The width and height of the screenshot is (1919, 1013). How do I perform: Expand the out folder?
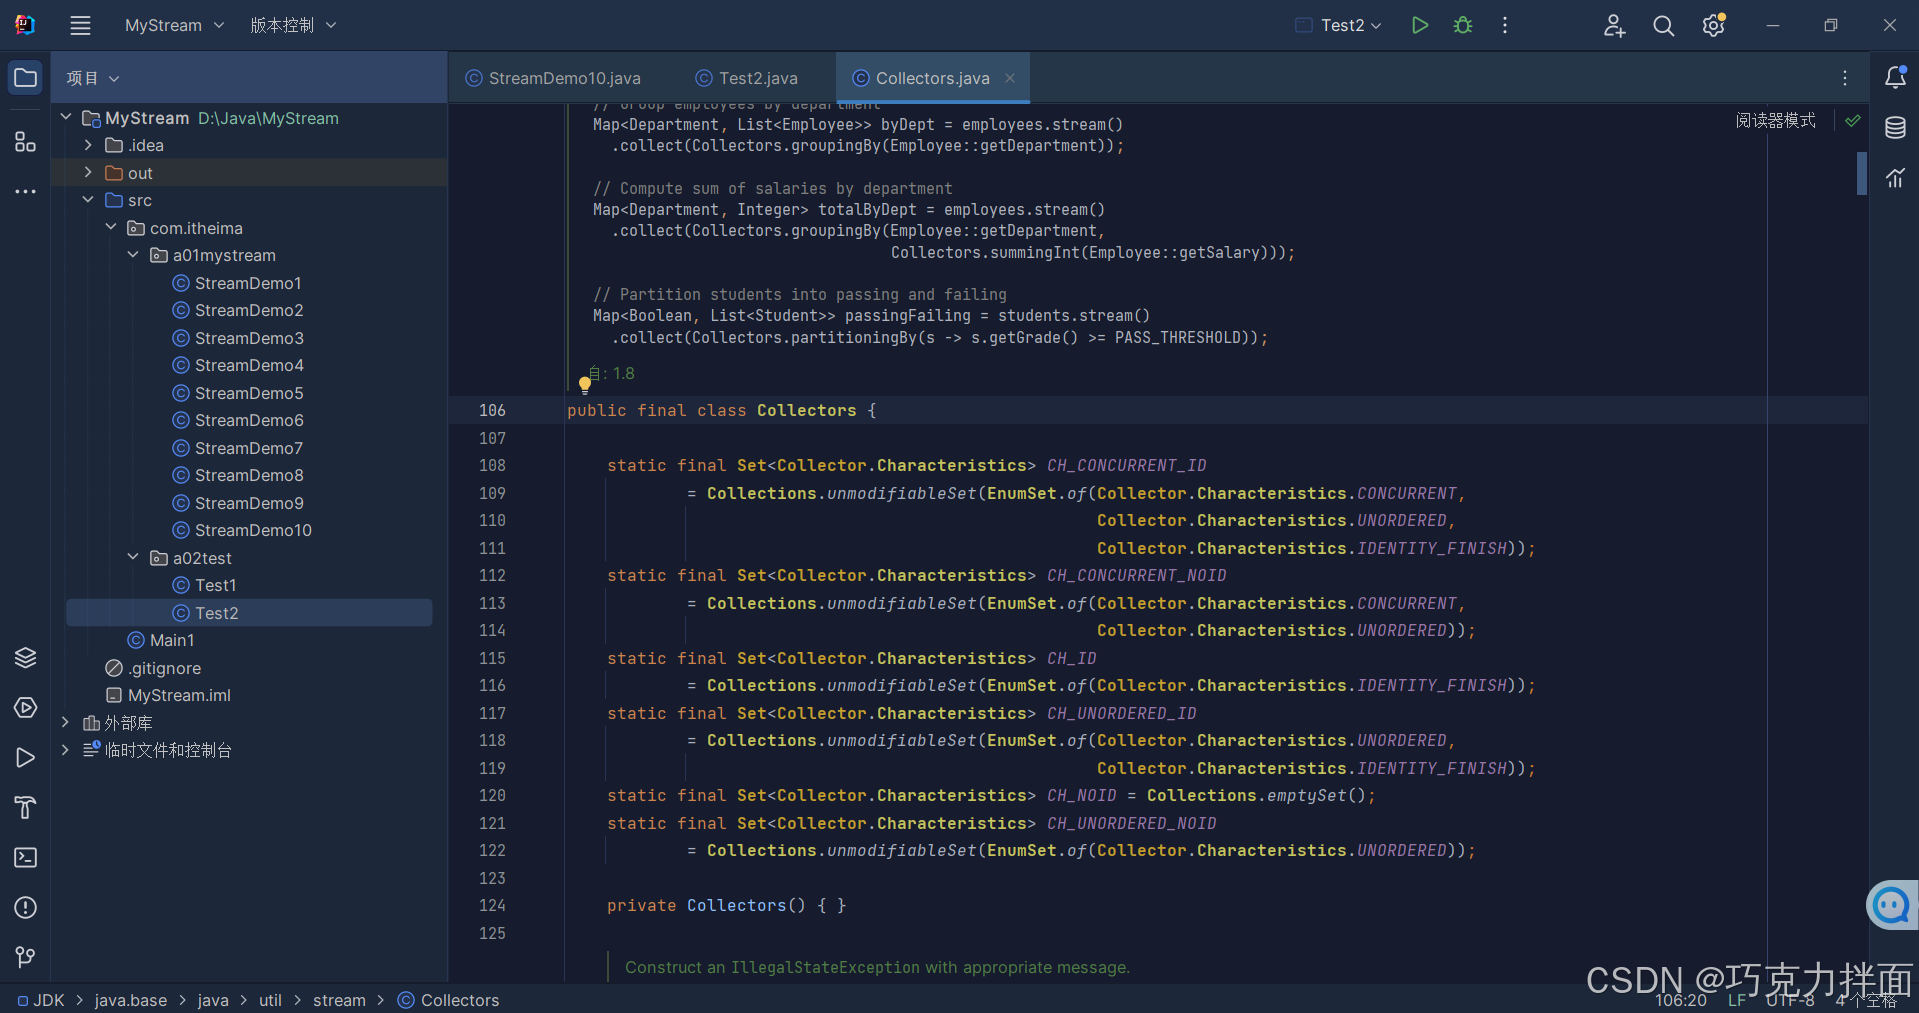coord(88,172)
